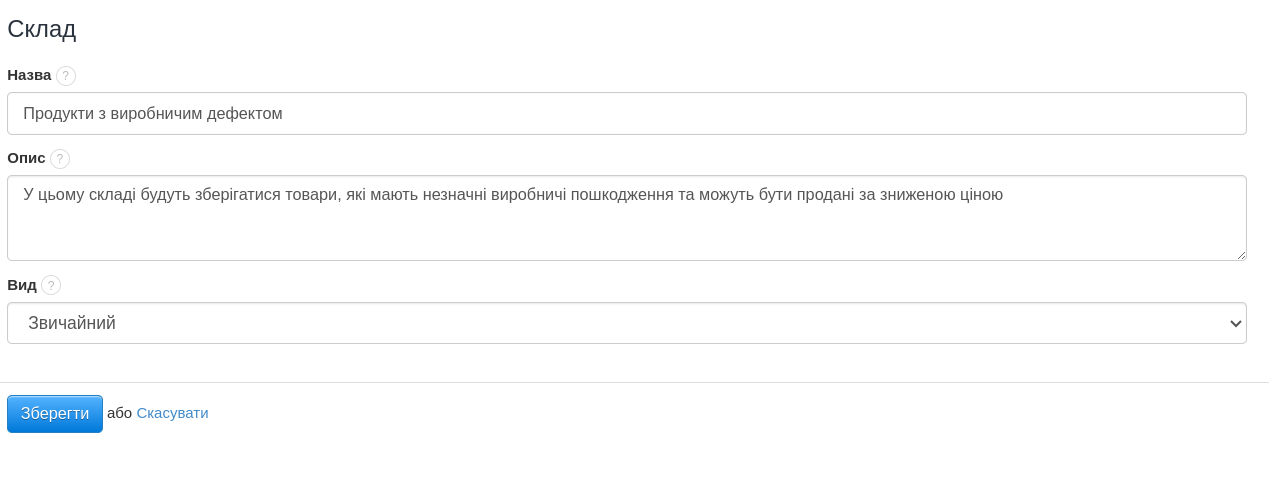Click the help icon beside Назва
The height and width of the screenshot is (494, 1269).
point(66,76)
